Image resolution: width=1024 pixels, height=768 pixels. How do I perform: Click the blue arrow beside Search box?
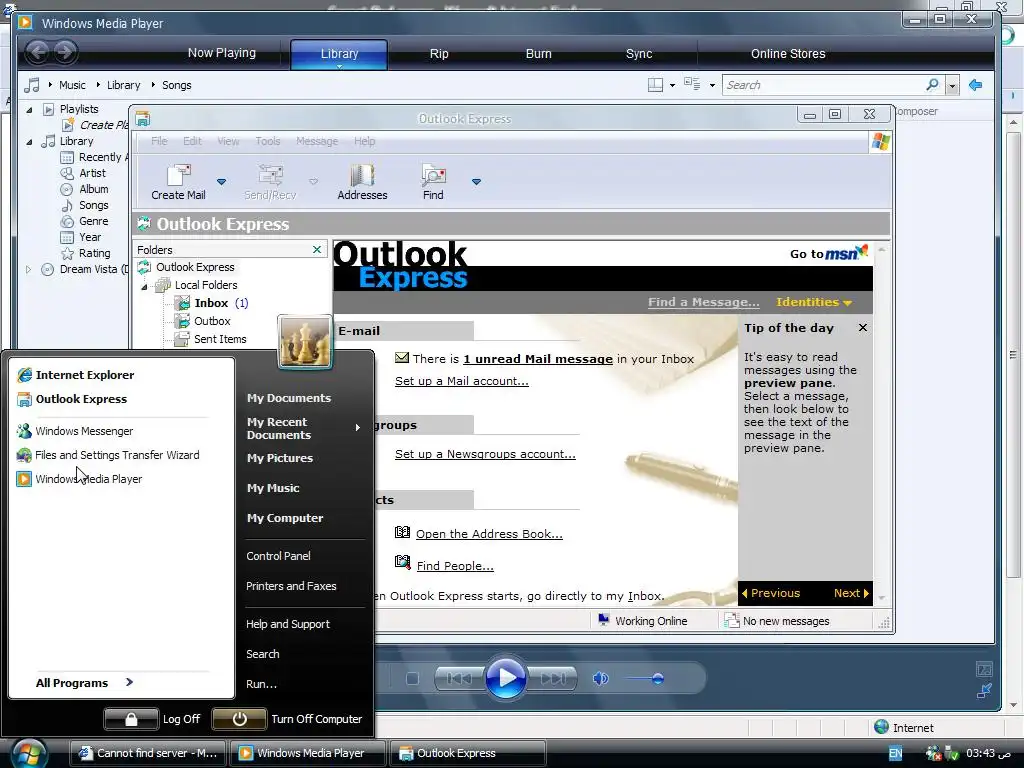pos(976,85)
